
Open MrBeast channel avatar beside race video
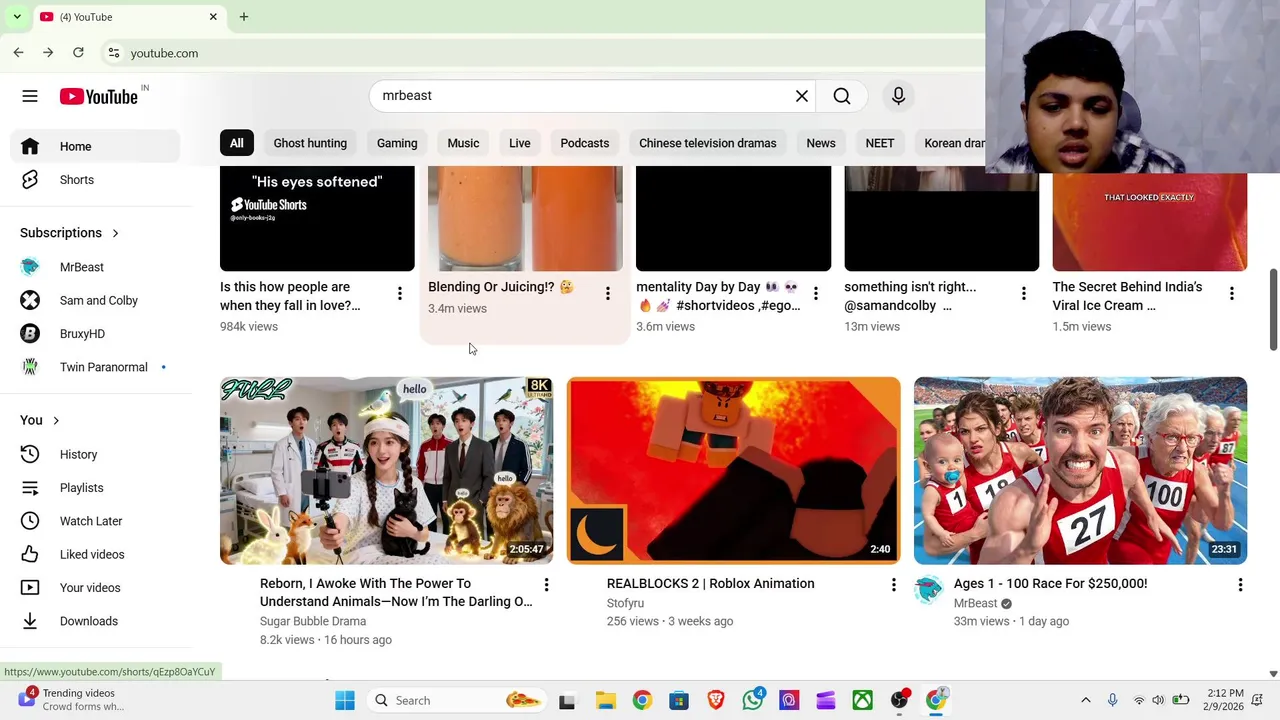click(928, 590)
